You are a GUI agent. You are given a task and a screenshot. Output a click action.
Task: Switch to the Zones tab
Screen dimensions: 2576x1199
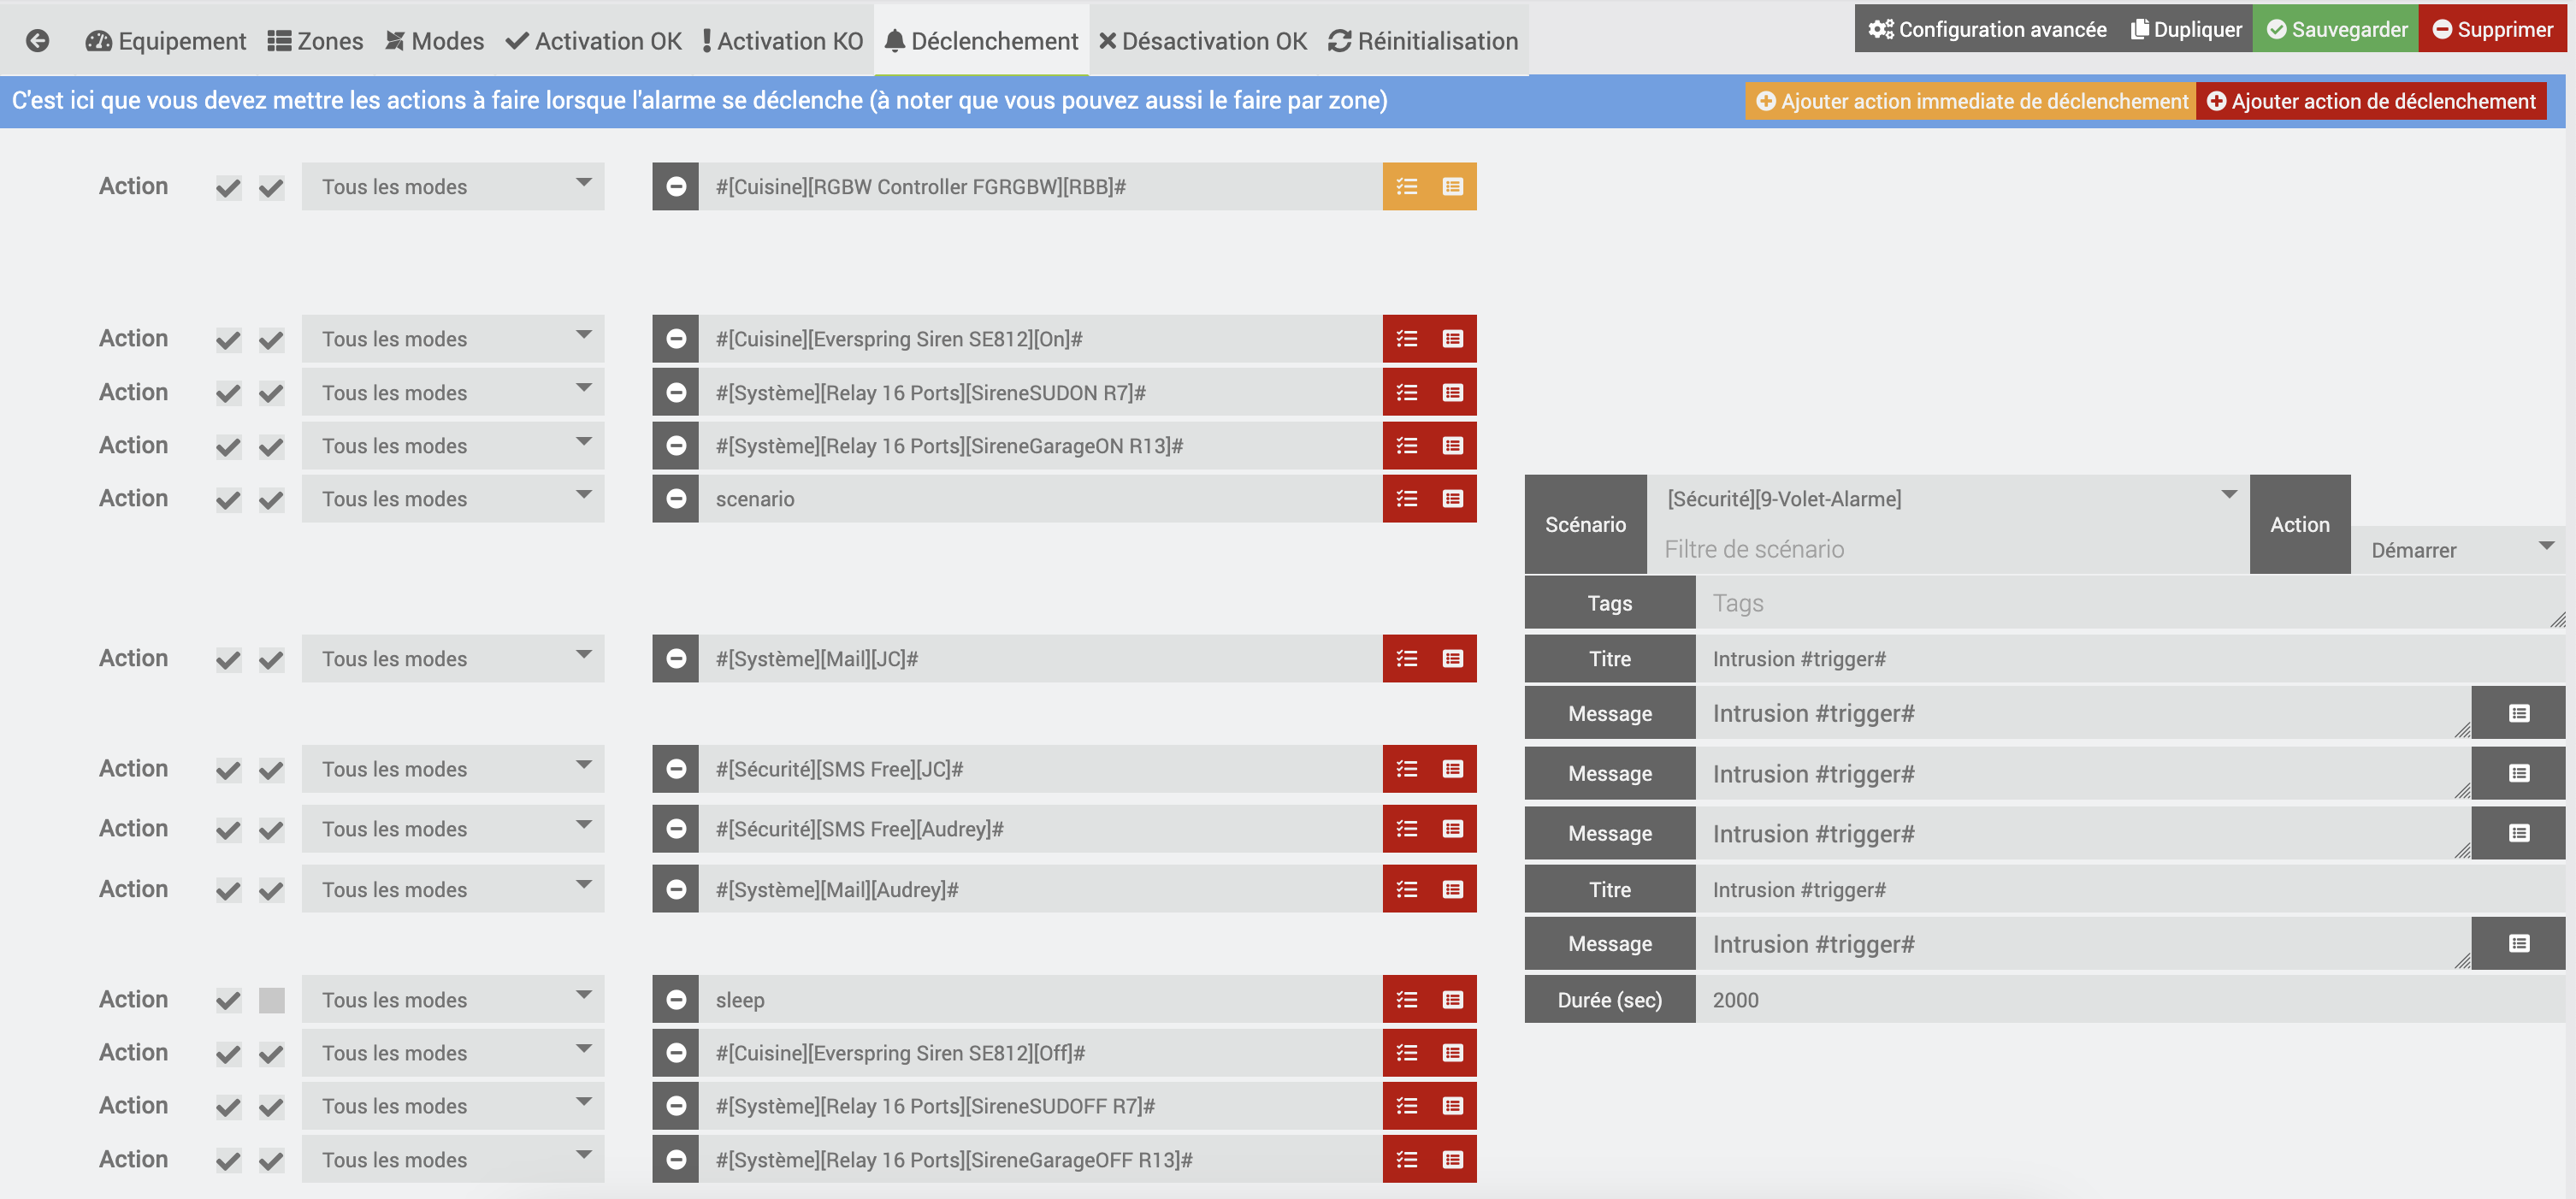(x=316, y=41)
